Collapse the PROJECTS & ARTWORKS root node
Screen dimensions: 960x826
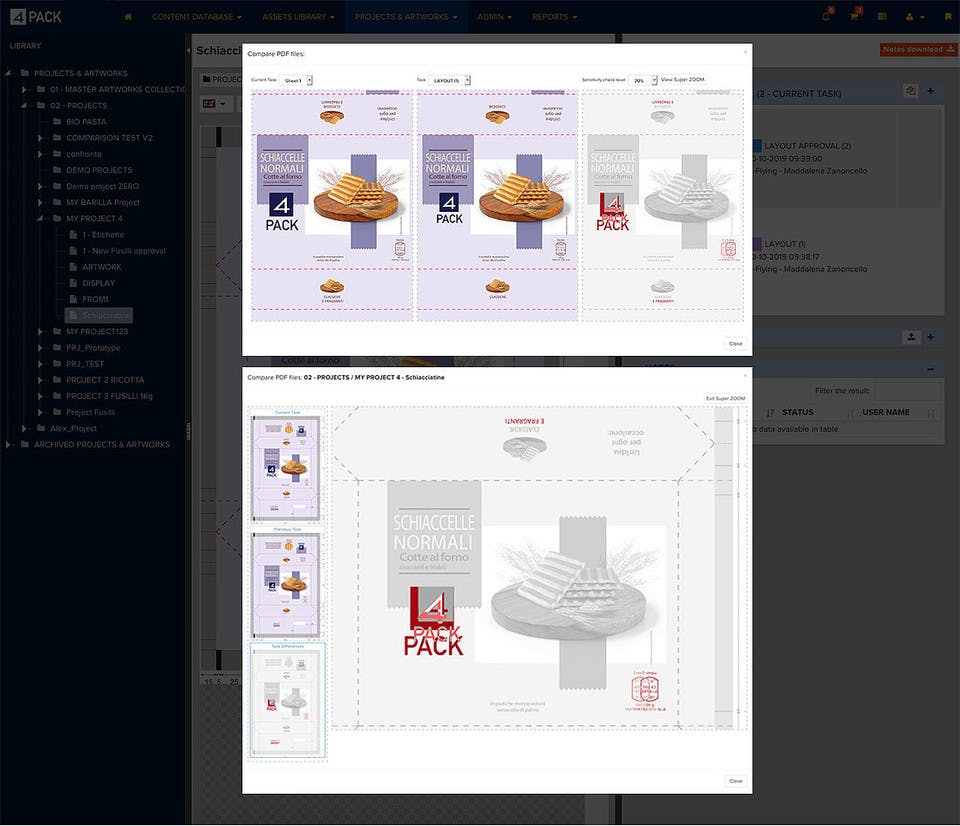[9, 73]
